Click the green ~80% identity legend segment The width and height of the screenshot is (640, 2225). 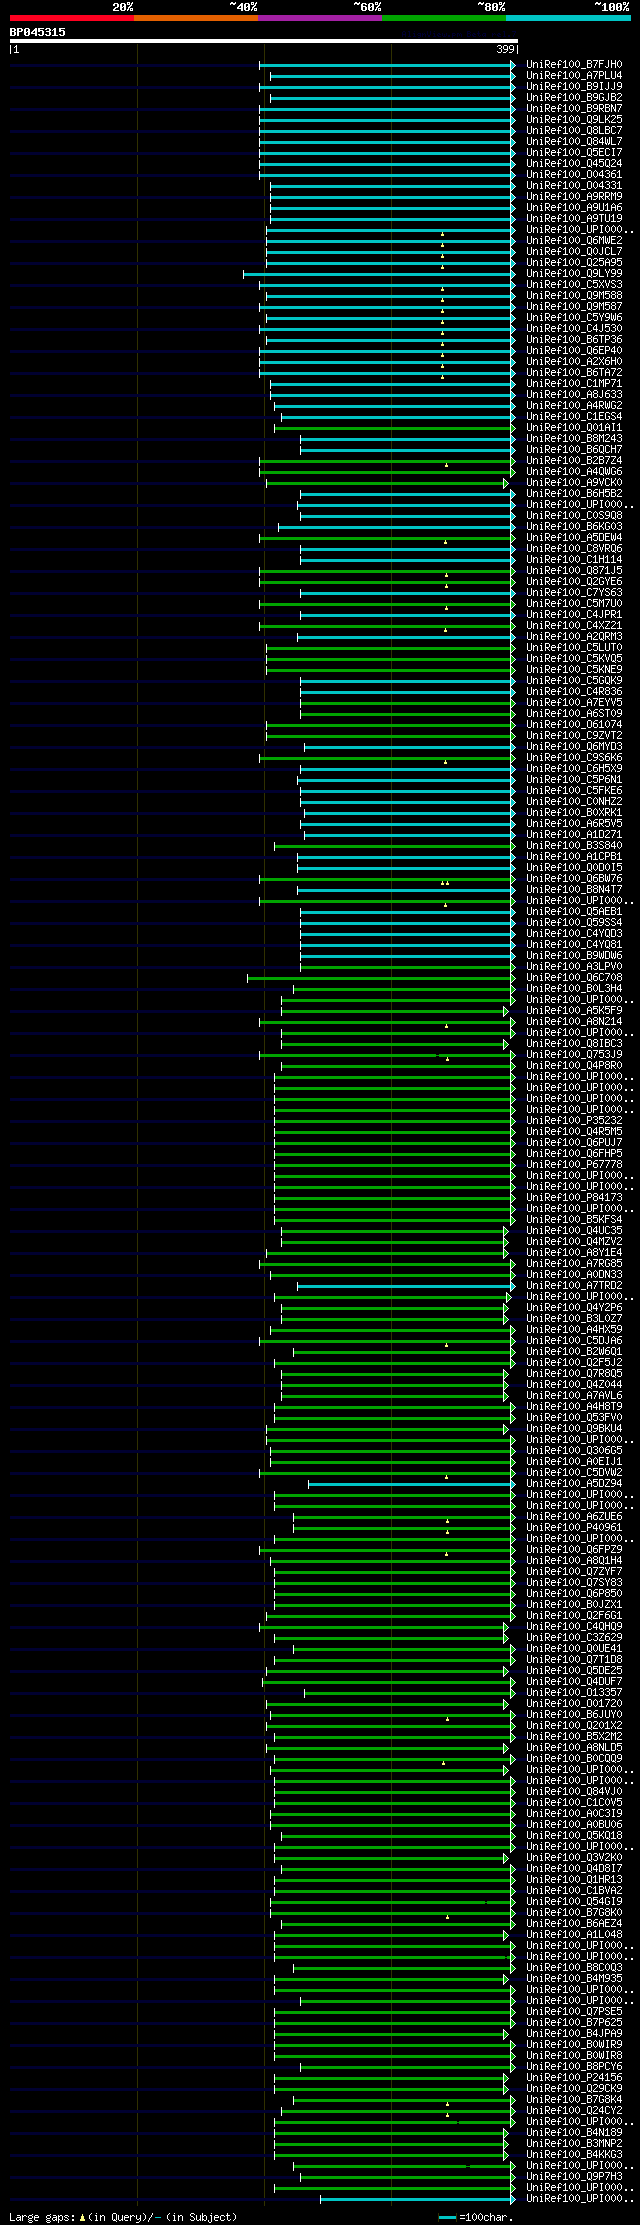click(x=444, y=18)
